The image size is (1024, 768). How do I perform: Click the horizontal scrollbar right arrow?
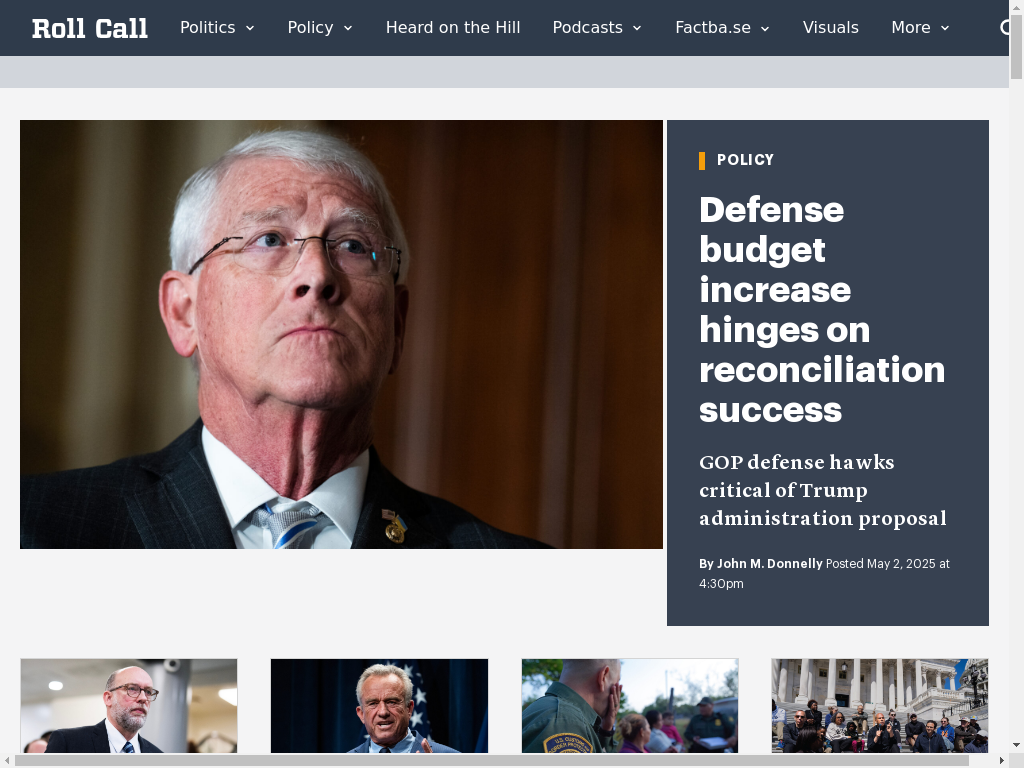pos(1003,761)
